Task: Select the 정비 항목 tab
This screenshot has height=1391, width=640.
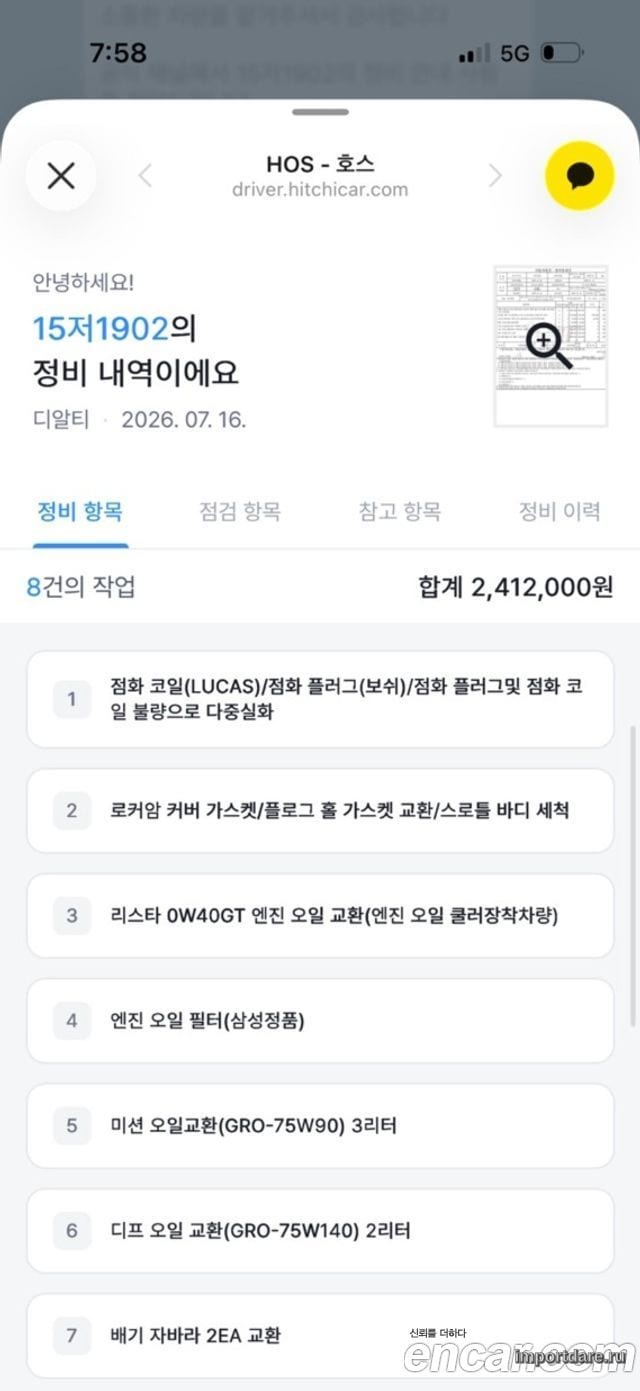Action: click(x=80, y=512)
